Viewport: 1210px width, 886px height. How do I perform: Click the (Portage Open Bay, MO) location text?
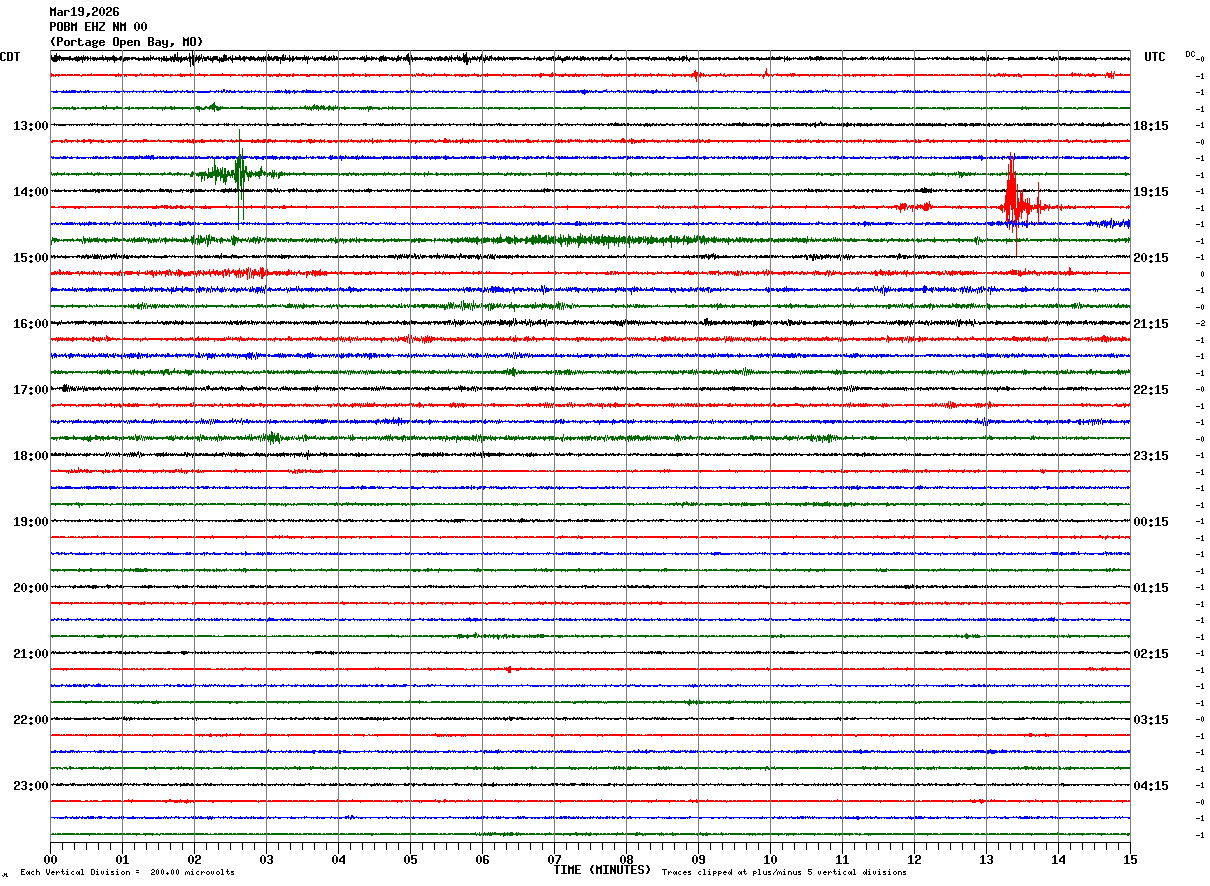pyautogui.click(x=126, y=42)
